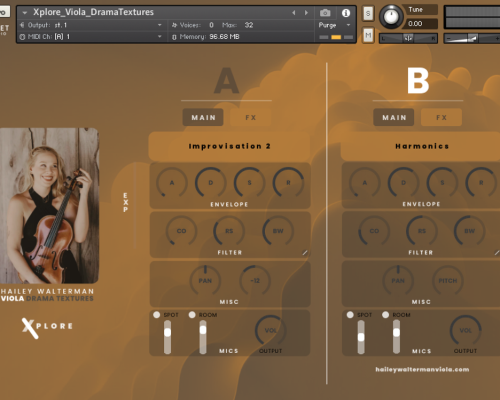Toggle the SPOT mic in layer A
This screenshot has width=500, height=400.
pos(156,315)
